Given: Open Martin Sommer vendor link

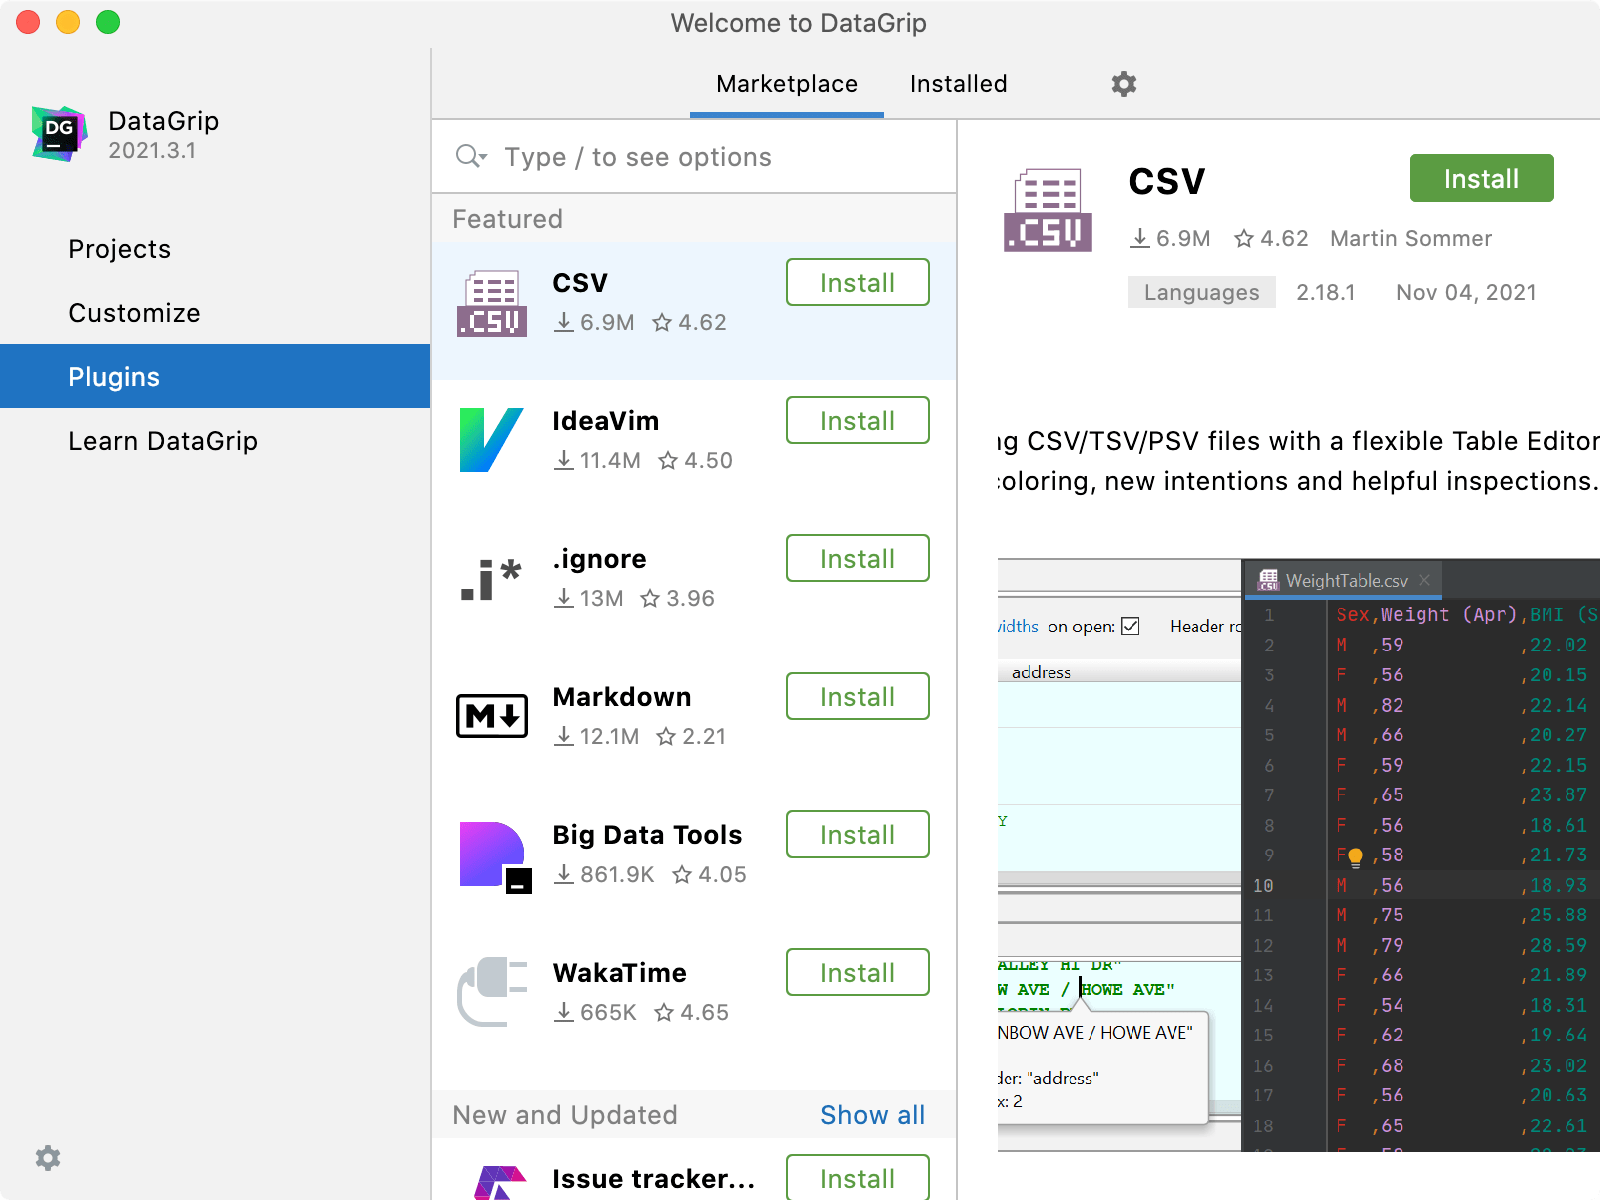Looking at the screenshot, I should (x=1411, y=238).
